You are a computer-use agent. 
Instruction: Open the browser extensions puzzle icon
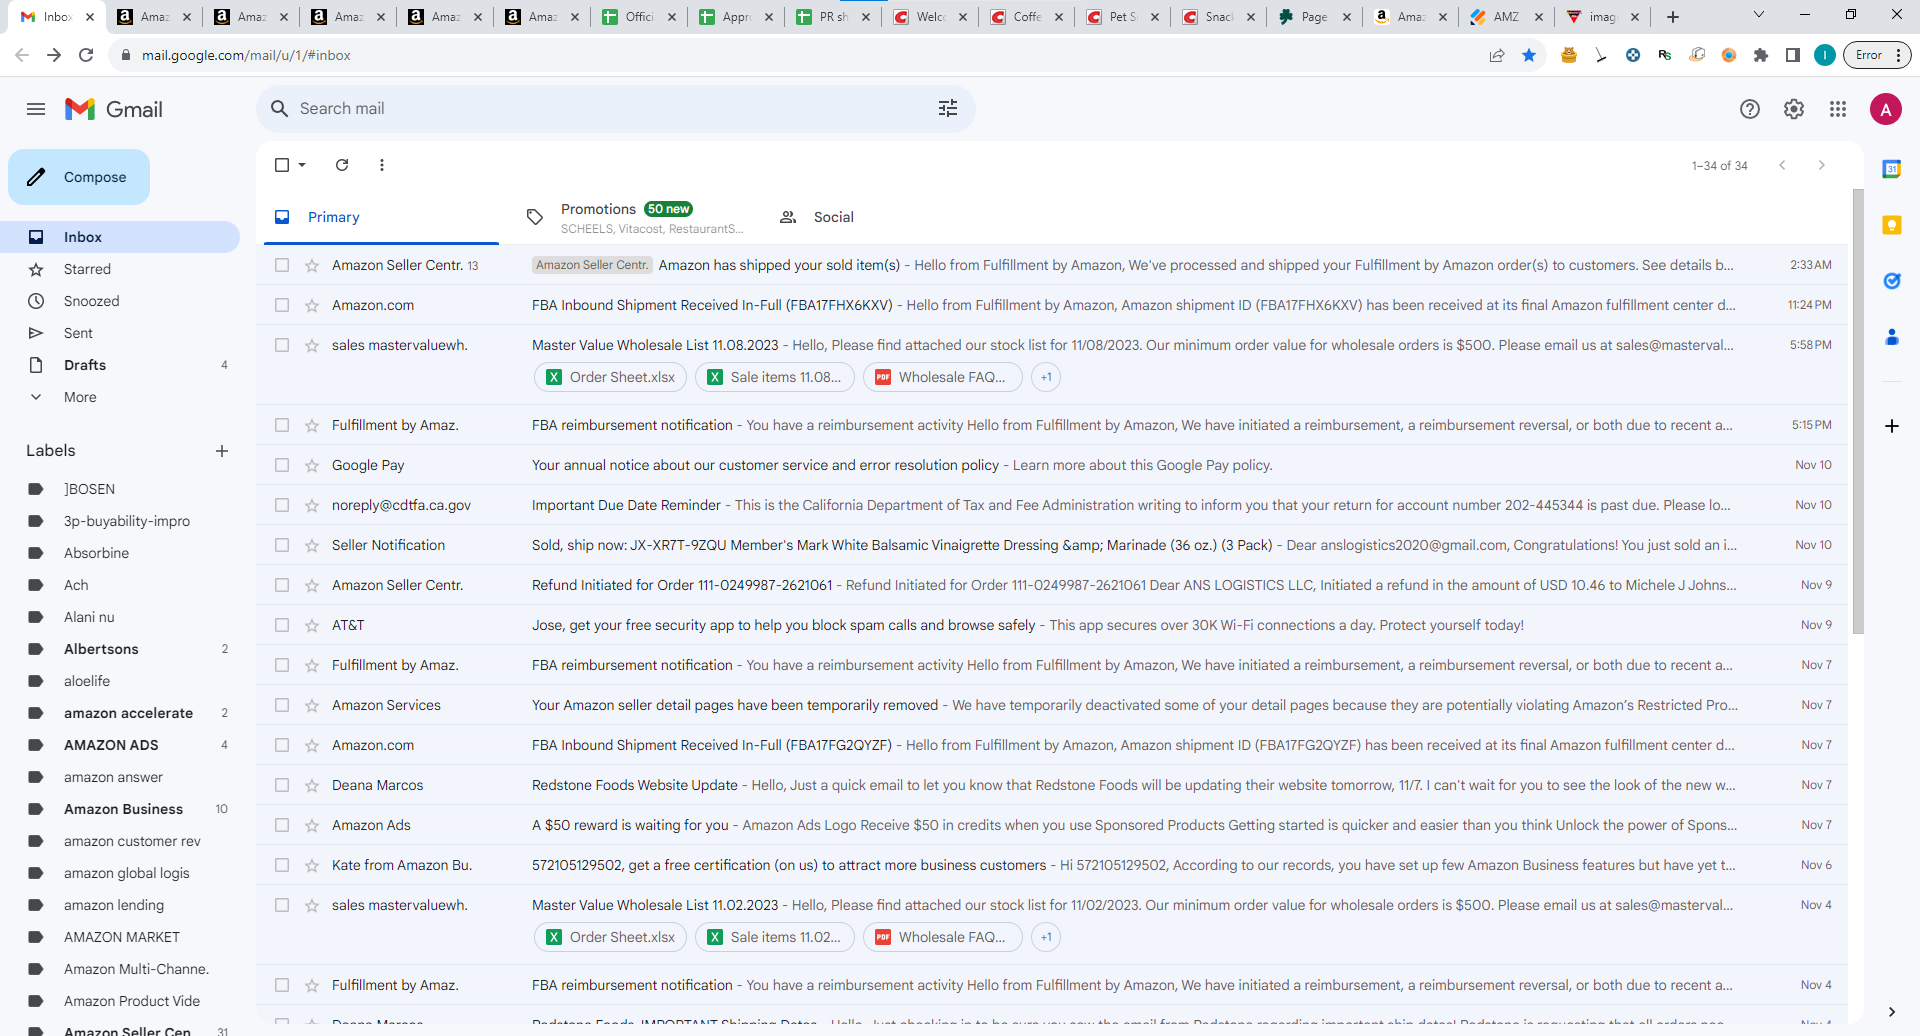(1761, 55)
